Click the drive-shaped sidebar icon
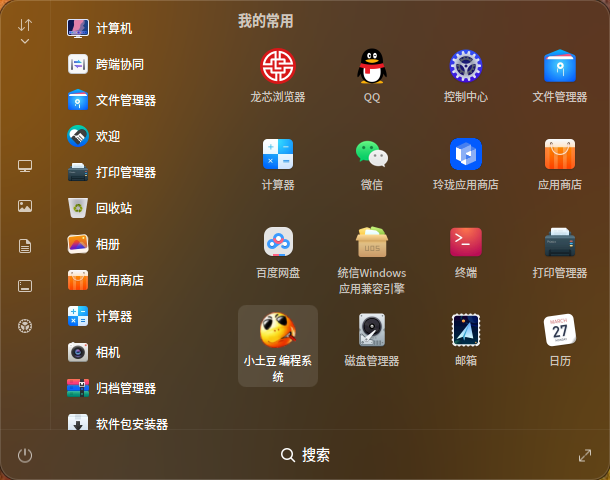610x480 pixels. [25, 286]
